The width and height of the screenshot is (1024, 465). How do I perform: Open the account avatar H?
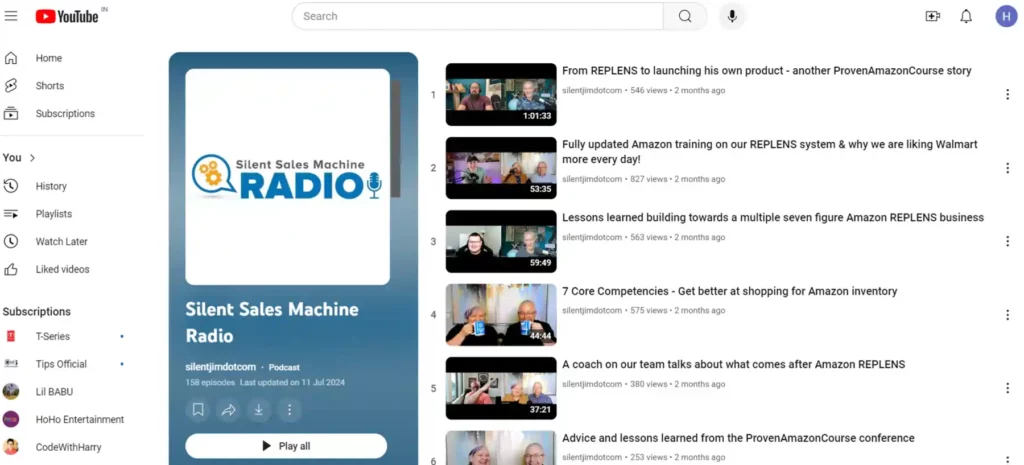click(1006, 16)
